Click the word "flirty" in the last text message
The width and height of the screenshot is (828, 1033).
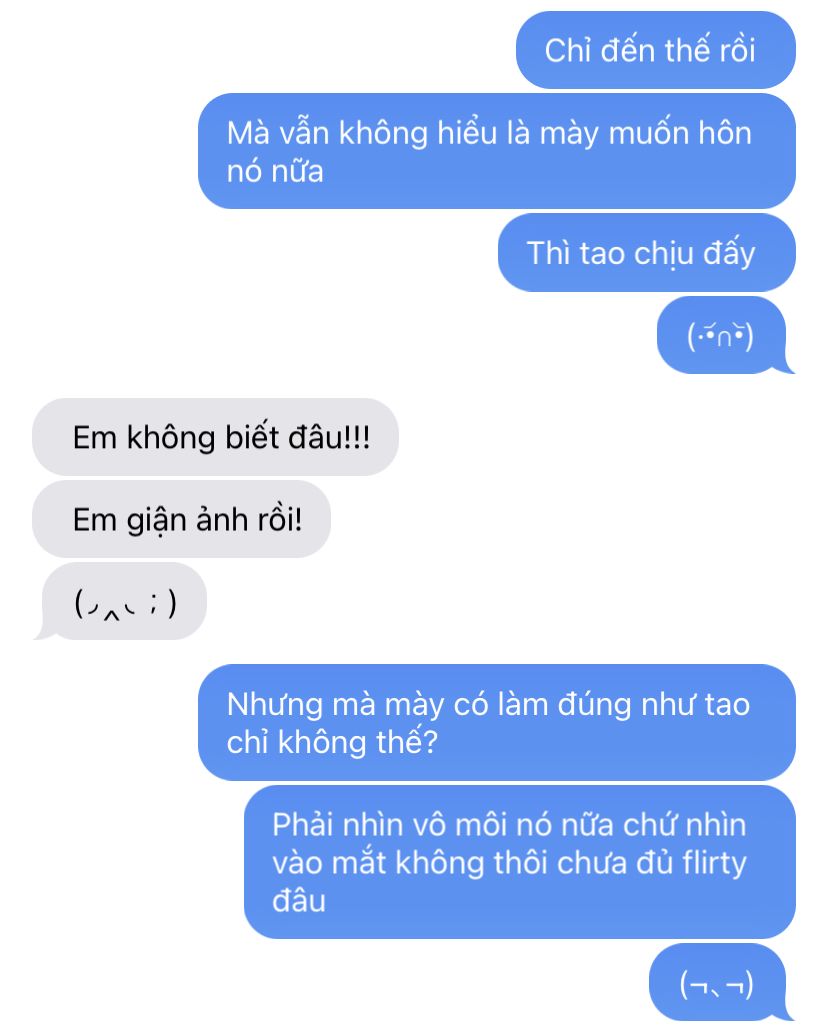pos(715,863)
